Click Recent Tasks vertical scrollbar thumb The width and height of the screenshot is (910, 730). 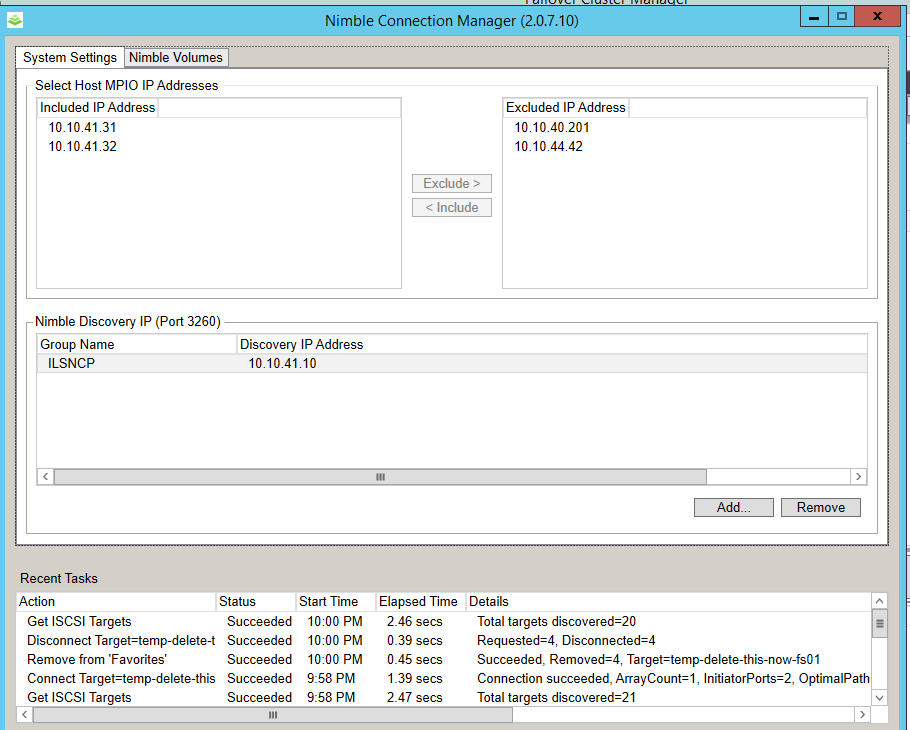[880, 624]
